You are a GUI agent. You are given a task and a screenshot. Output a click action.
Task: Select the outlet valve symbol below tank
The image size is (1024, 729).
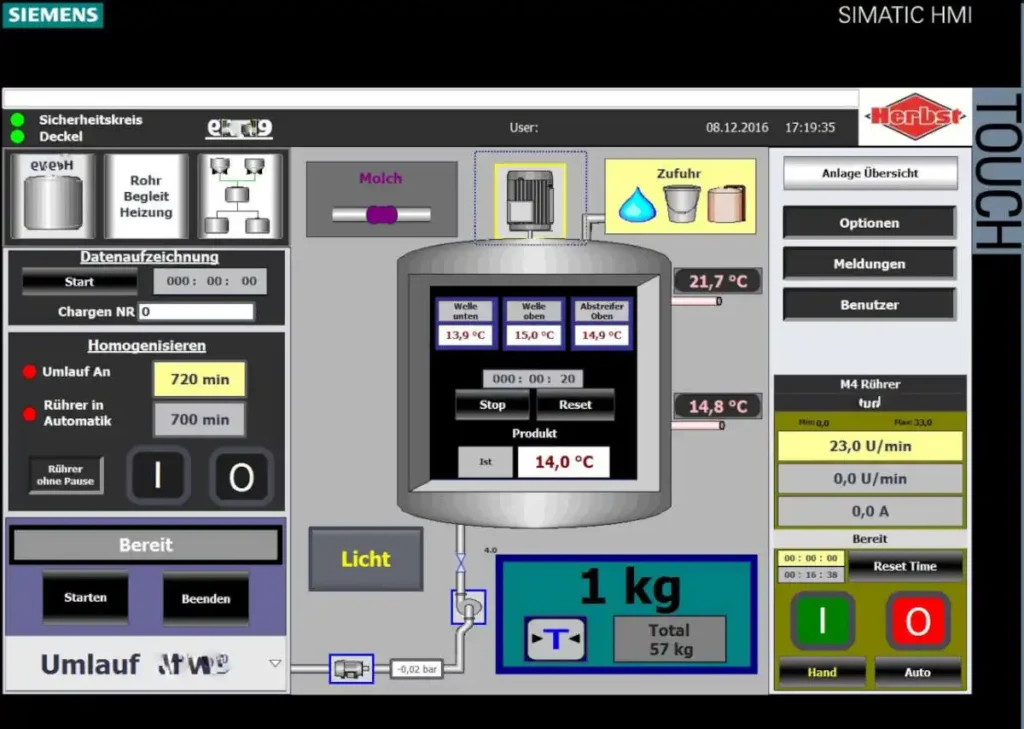(460, 562)
